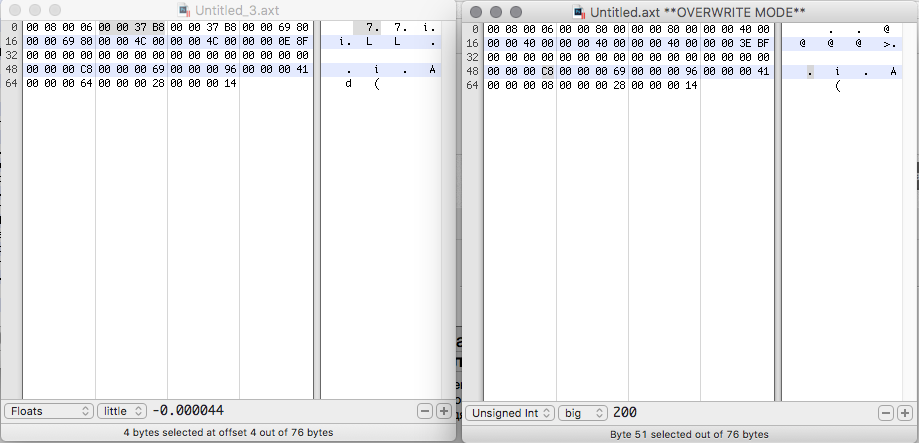Click the Untitled_3.axt window title

[x=237, y=10]
